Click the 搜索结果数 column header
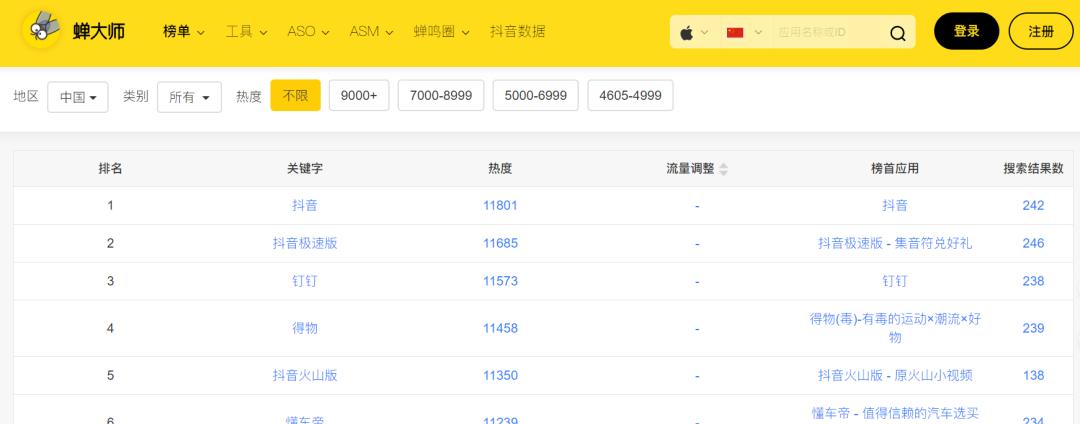 (1033, 169)
